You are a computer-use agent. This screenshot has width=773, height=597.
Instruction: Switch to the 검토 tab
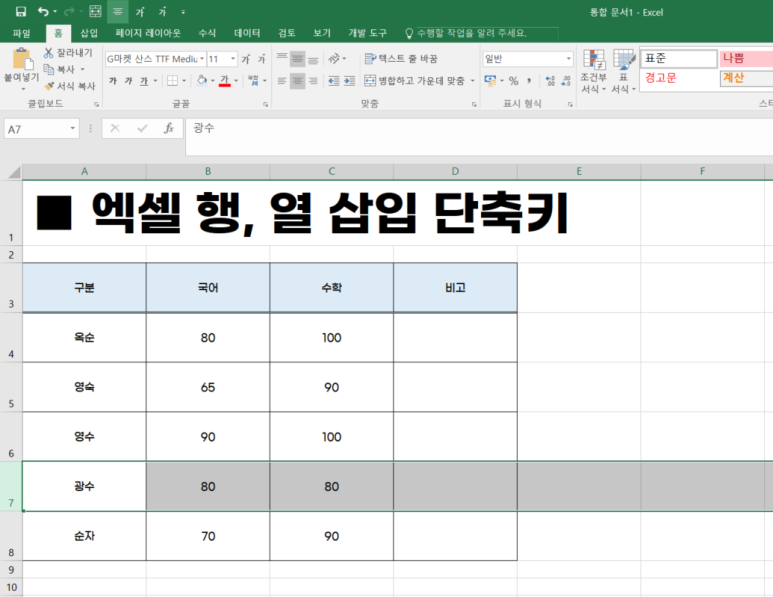pos(286,33)
